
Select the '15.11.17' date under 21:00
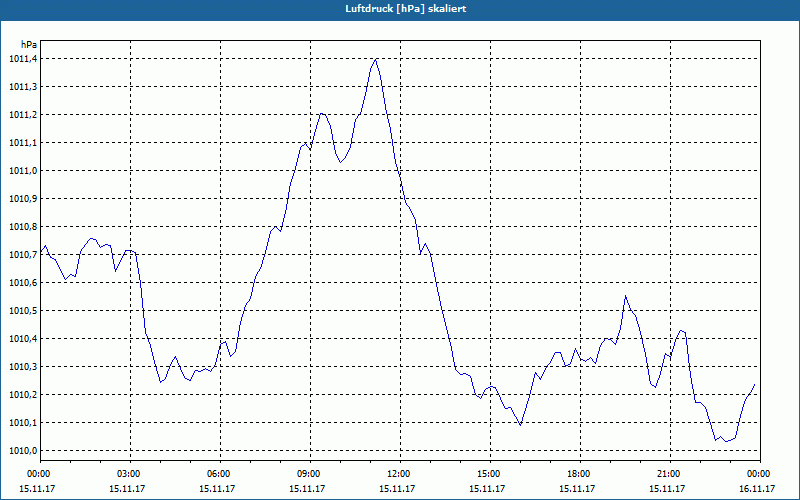point(667,489)
